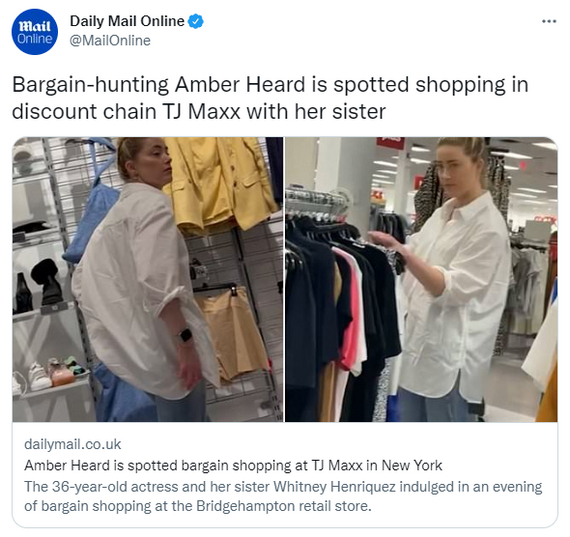Click the beige skirt hanging in left photo
The height and width of the screenshot is (537, 570).
tap(233, 333)
